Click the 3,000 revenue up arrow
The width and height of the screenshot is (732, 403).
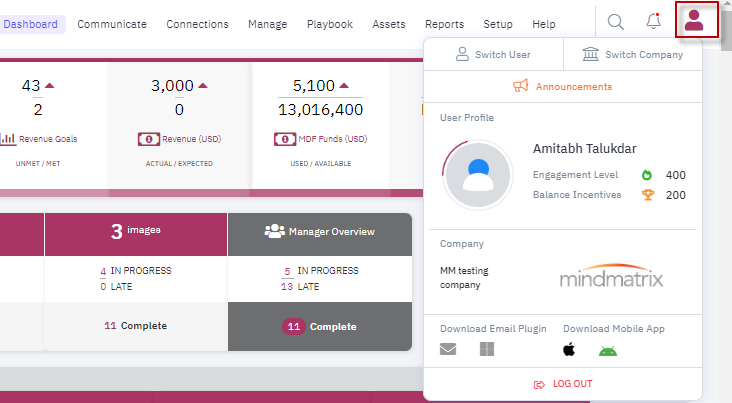pos(203,85)
